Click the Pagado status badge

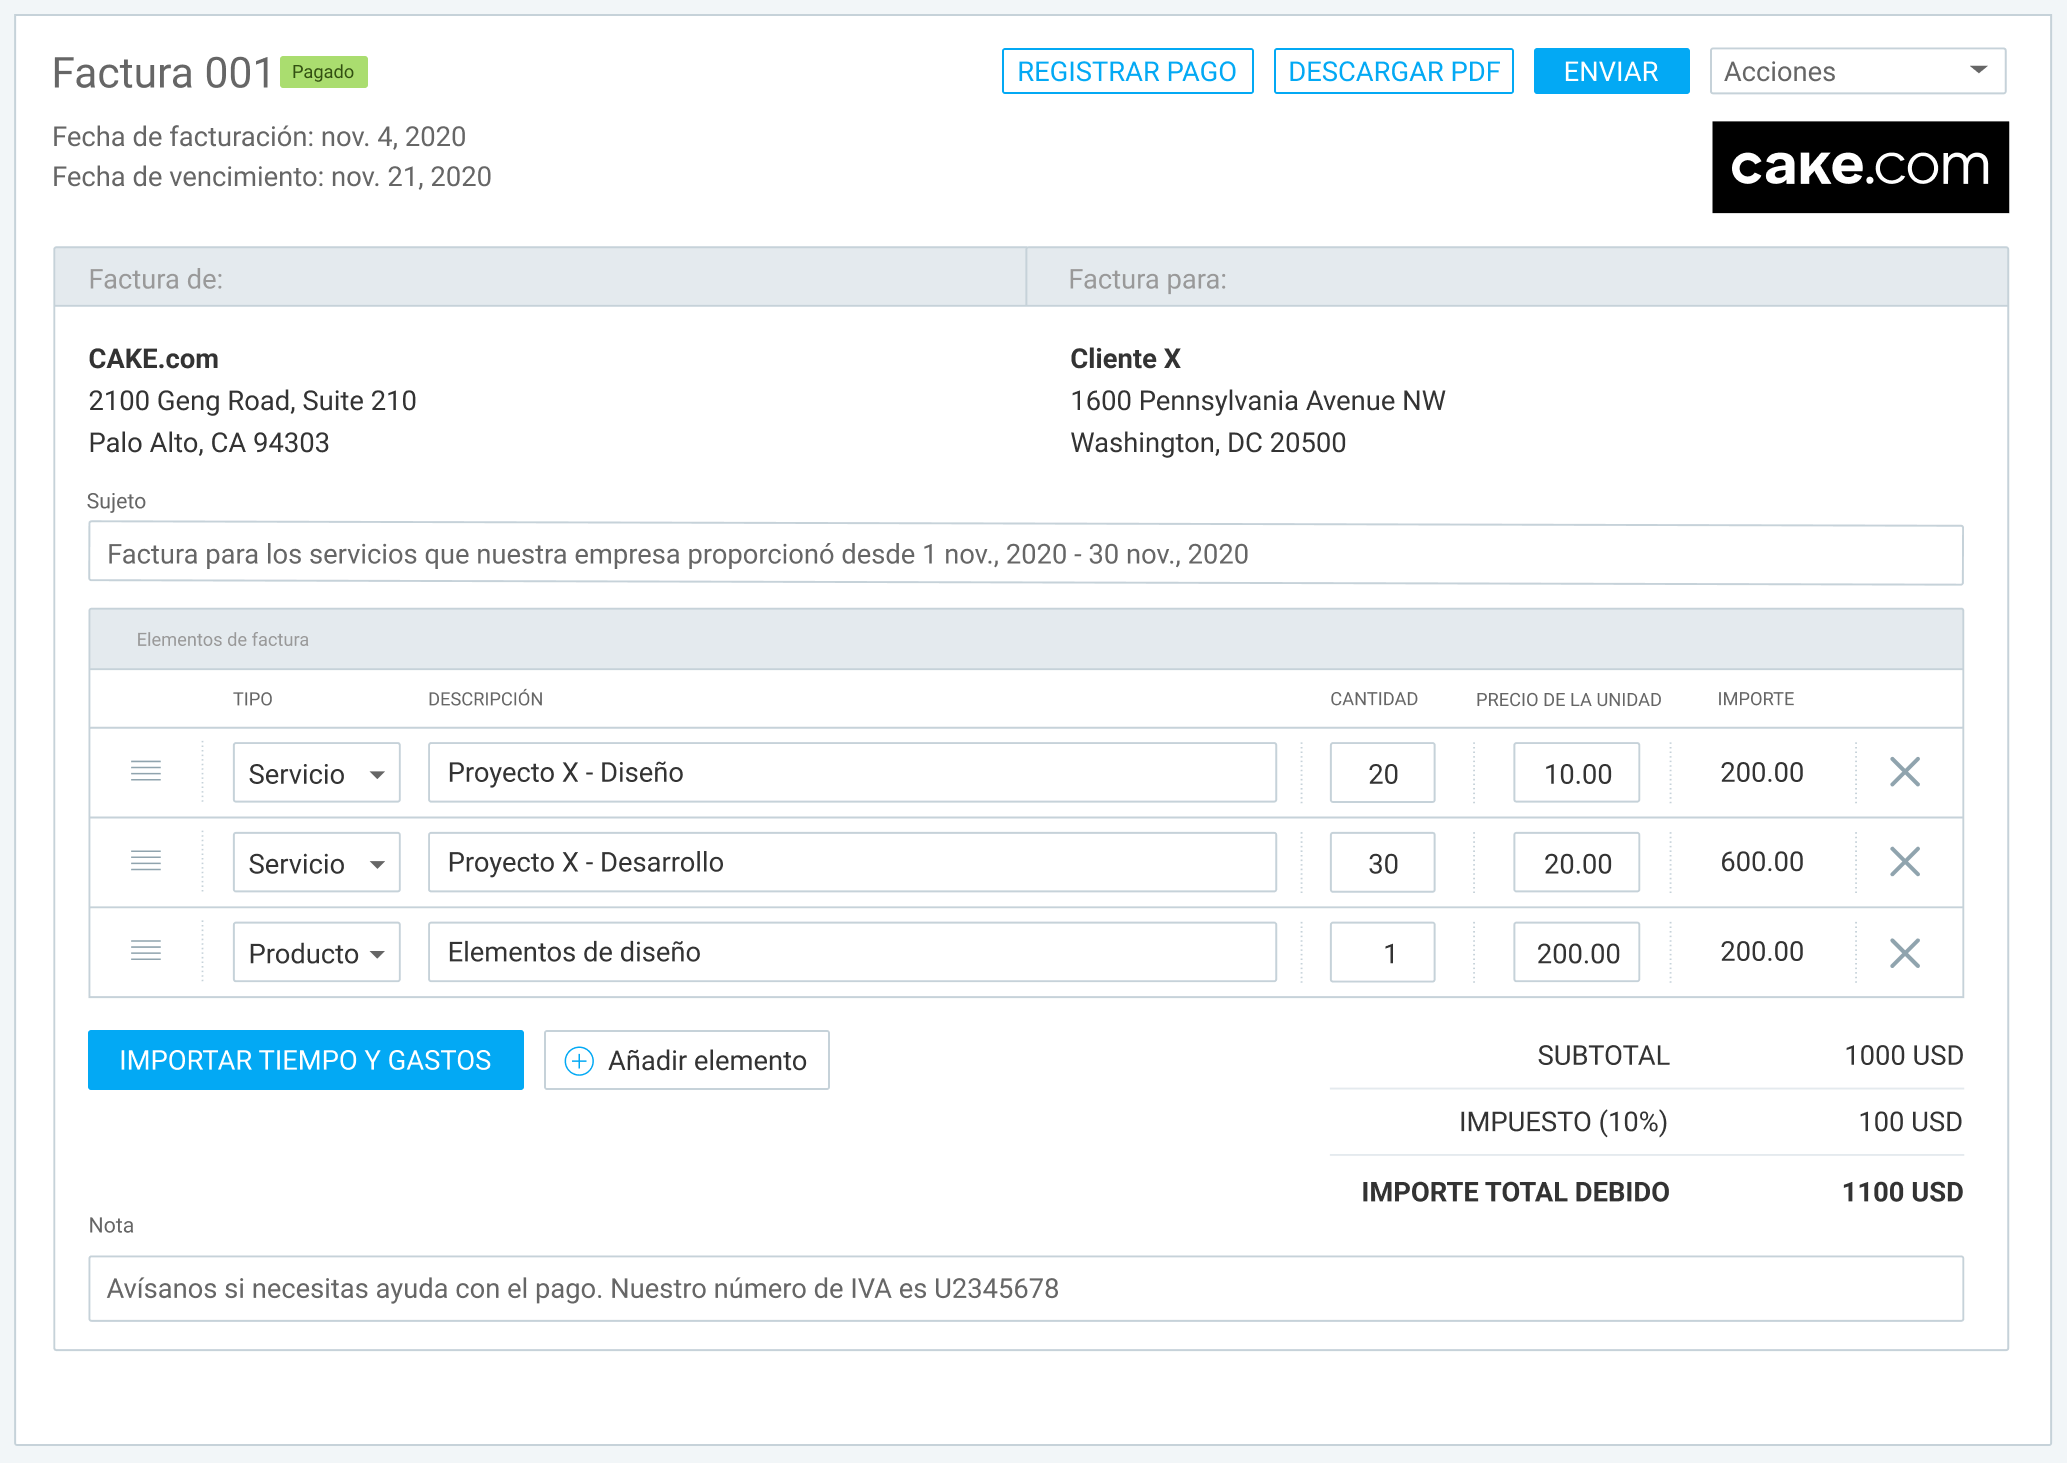pos(323,72)
